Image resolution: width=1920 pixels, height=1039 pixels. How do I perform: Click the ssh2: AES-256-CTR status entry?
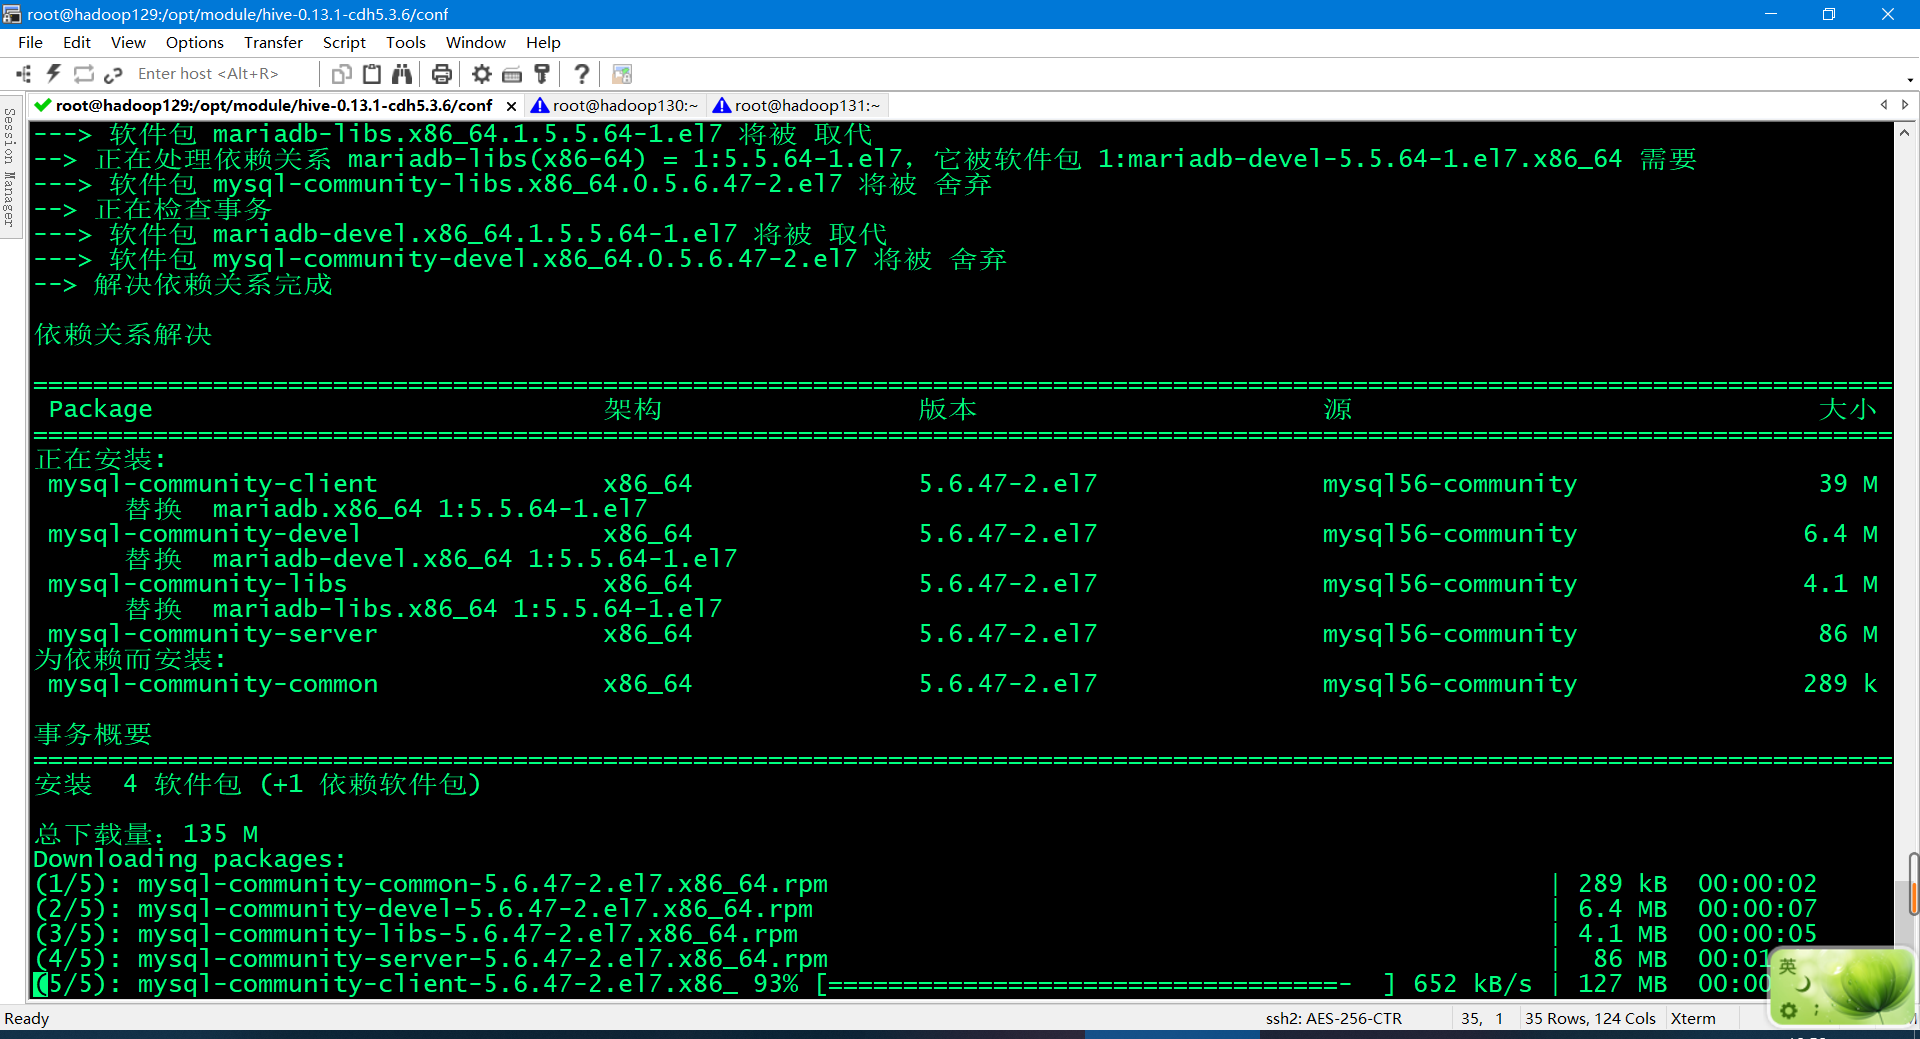pos(1334,1018)
